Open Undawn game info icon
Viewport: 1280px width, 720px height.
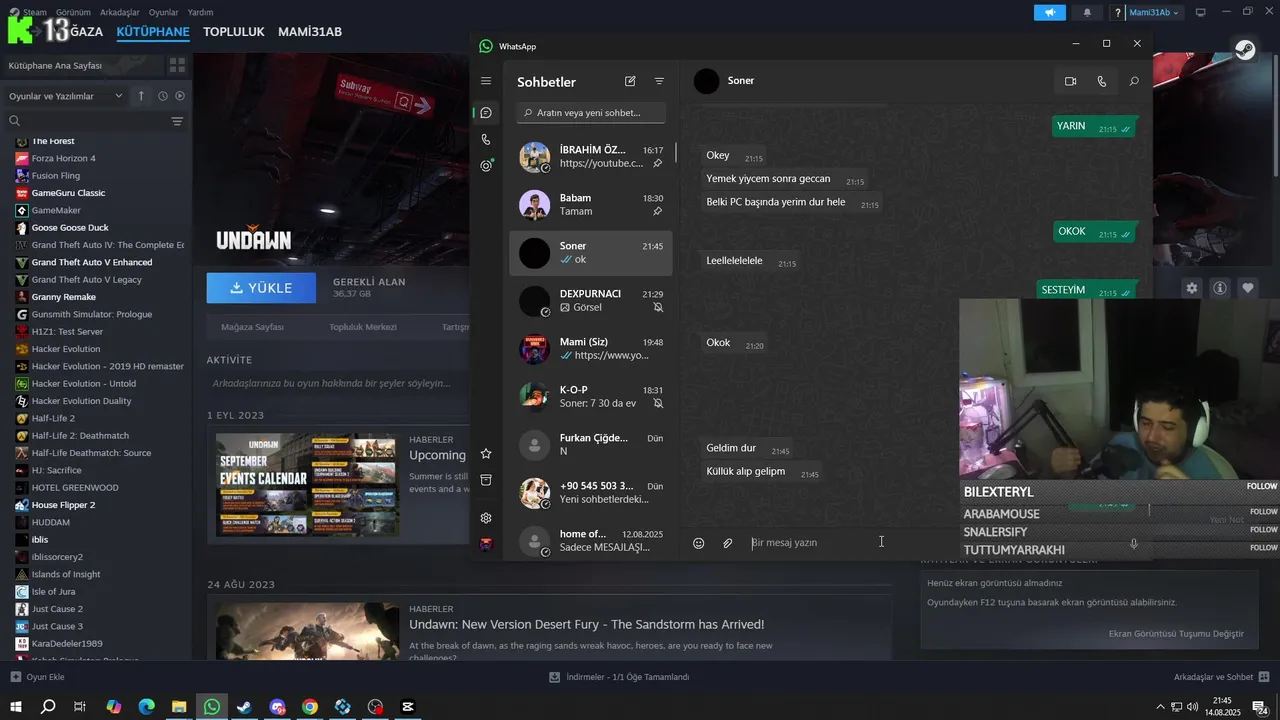(1220, 288)
